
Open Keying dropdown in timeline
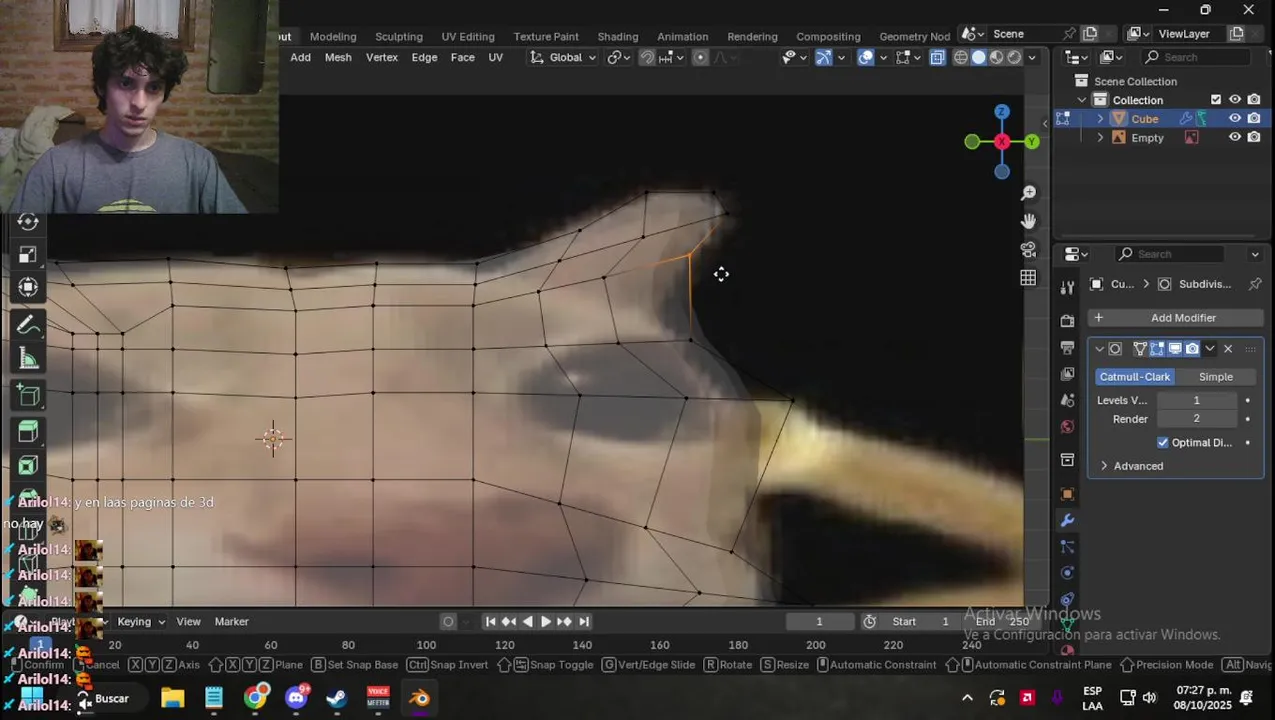click(141, 622)
